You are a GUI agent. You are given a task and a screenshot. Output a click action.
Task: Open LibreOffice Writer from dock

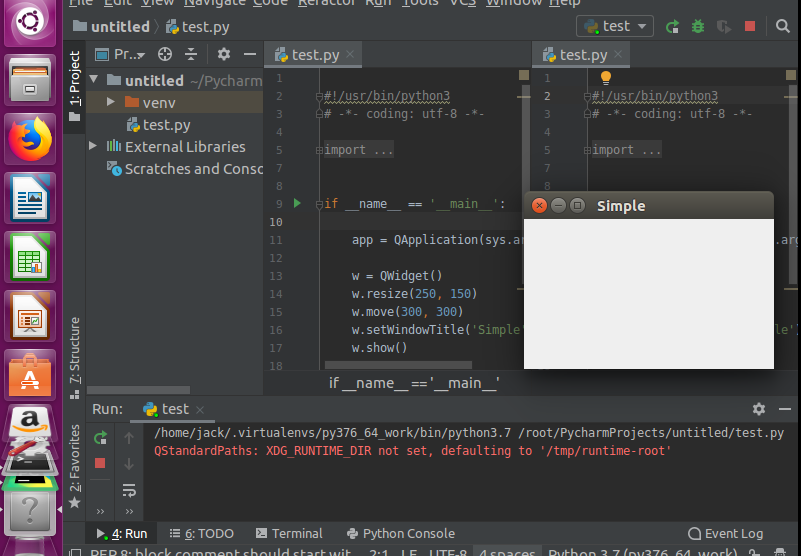(30, 198)
